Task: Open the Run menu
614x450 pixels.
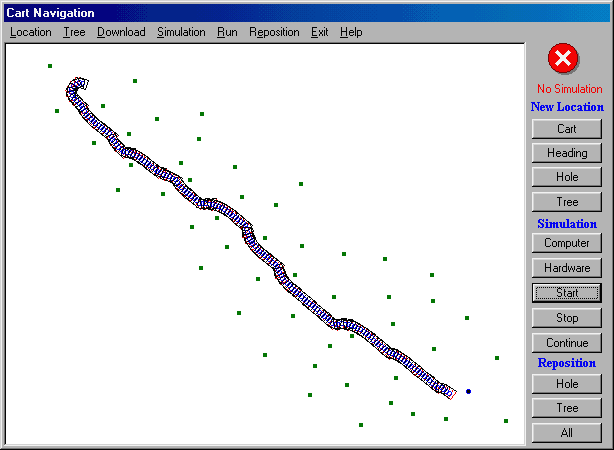Action: pos(227,32)
